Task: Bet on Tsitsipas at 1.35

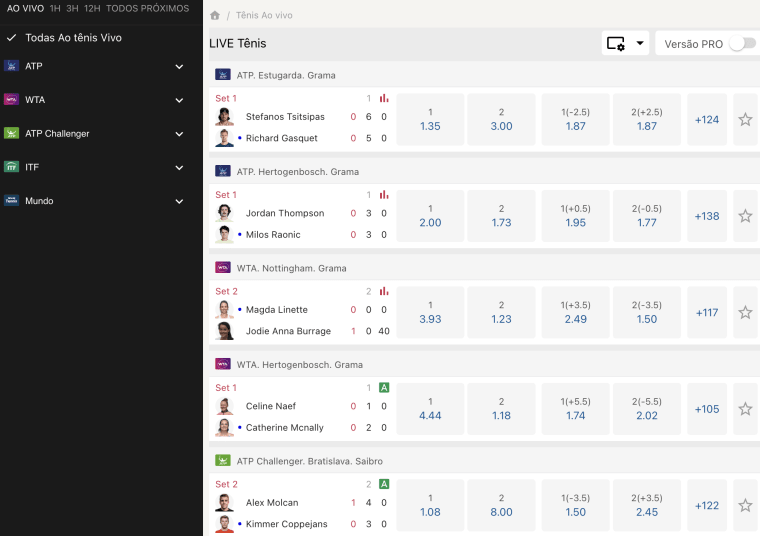Action: coord(430,120)
